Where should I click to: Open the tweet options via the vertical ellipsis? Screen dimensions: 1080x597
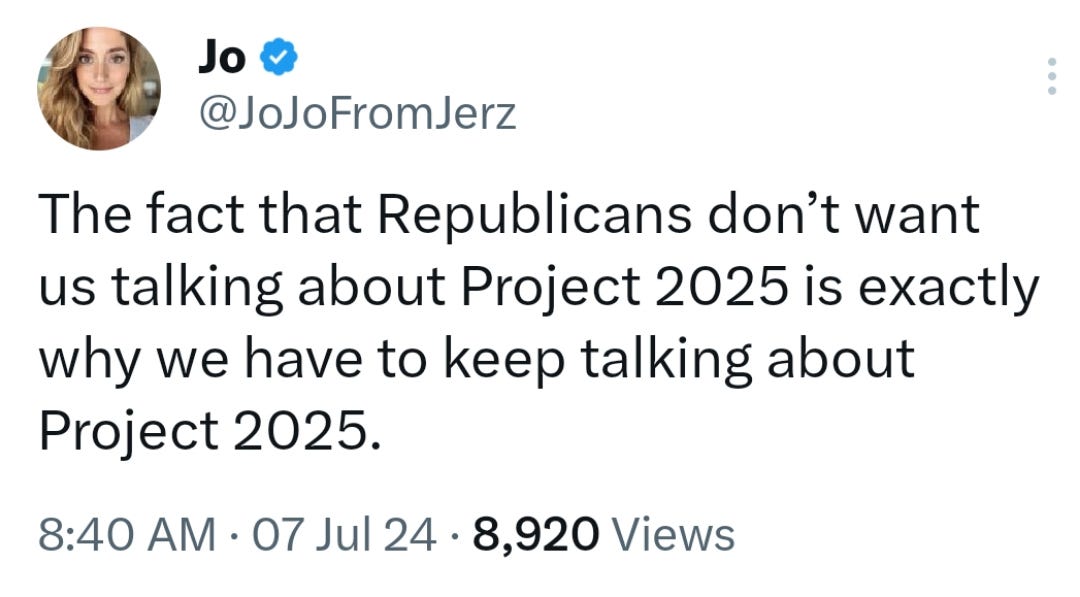click(1052, 75)
